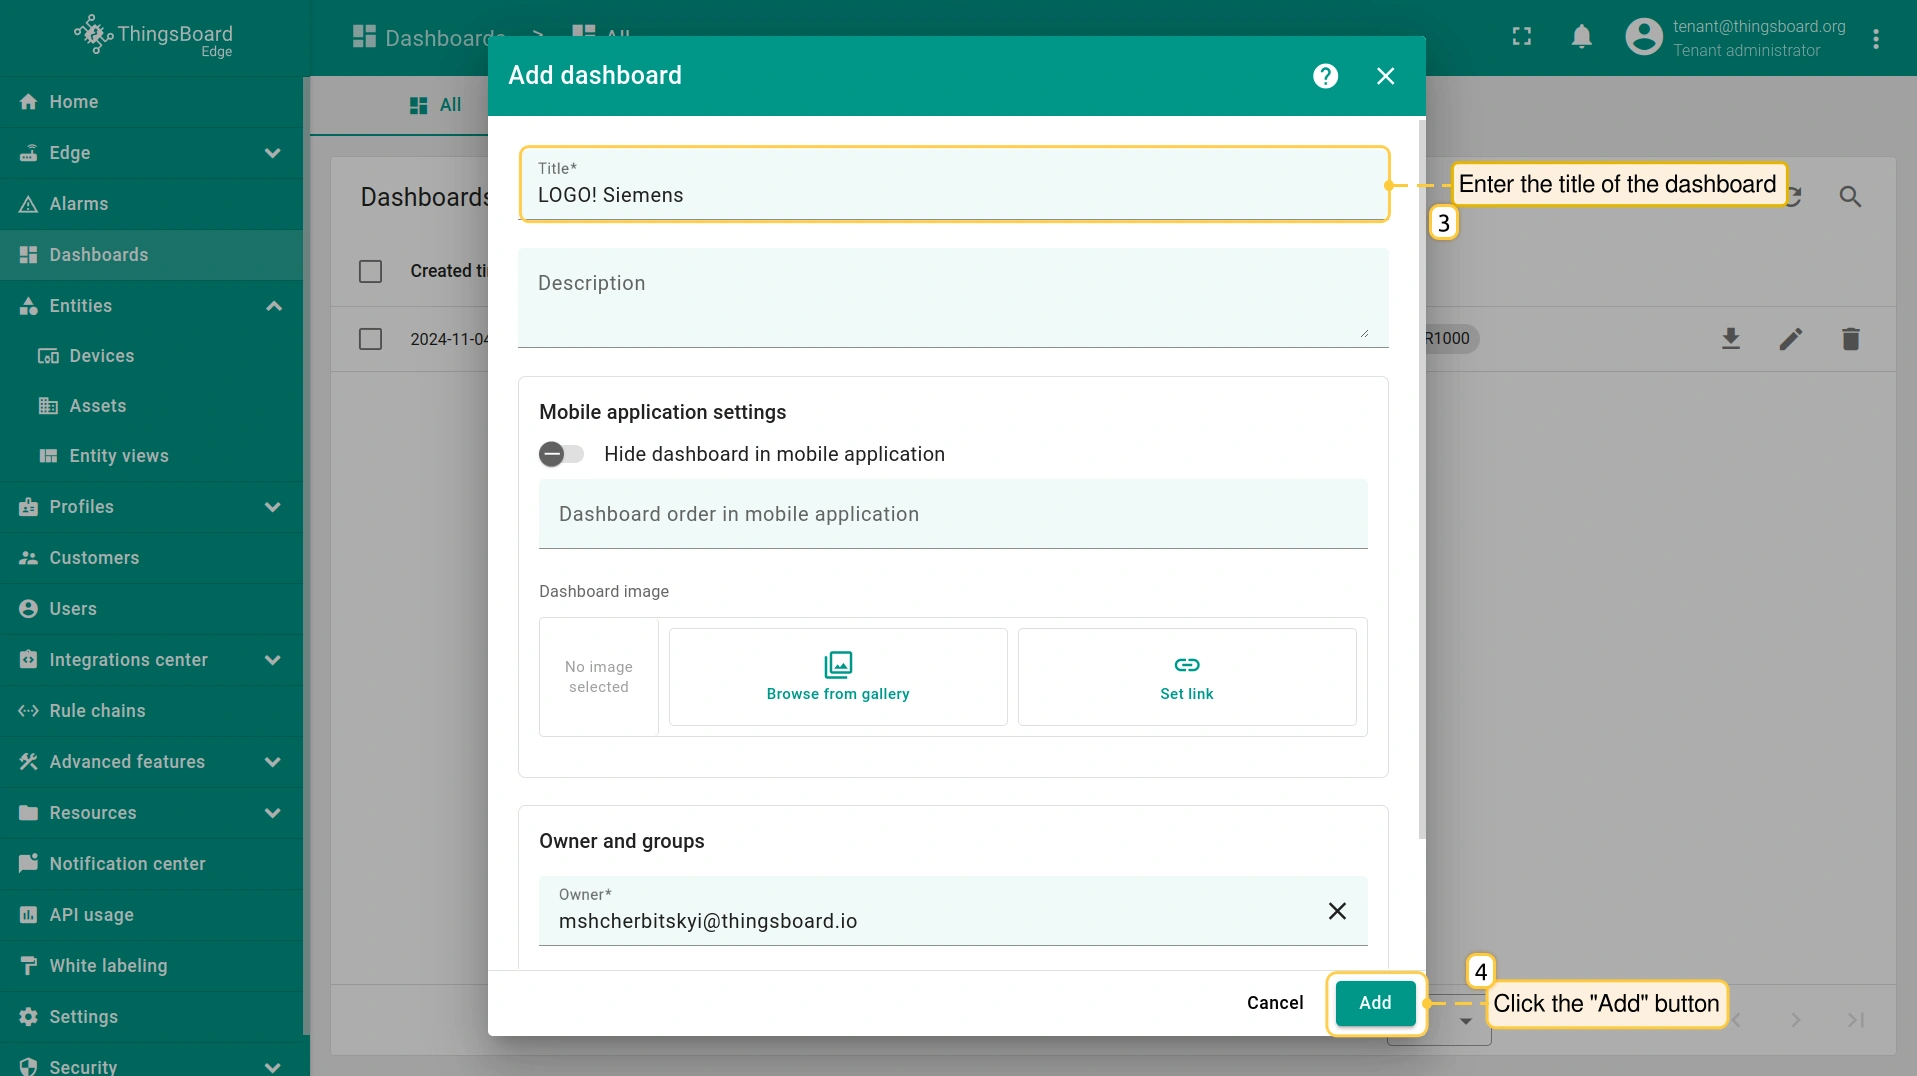Open the user account kebab menu
The height and width of the screenshot is (1076, 1917).
1876,38
